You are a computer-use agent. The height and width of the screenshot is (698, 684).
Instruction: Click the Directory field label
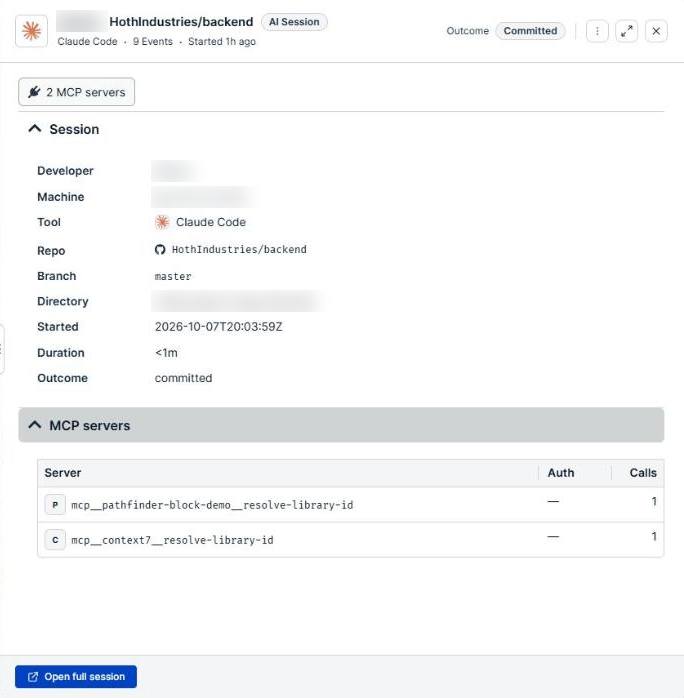(x=63, y=301)
